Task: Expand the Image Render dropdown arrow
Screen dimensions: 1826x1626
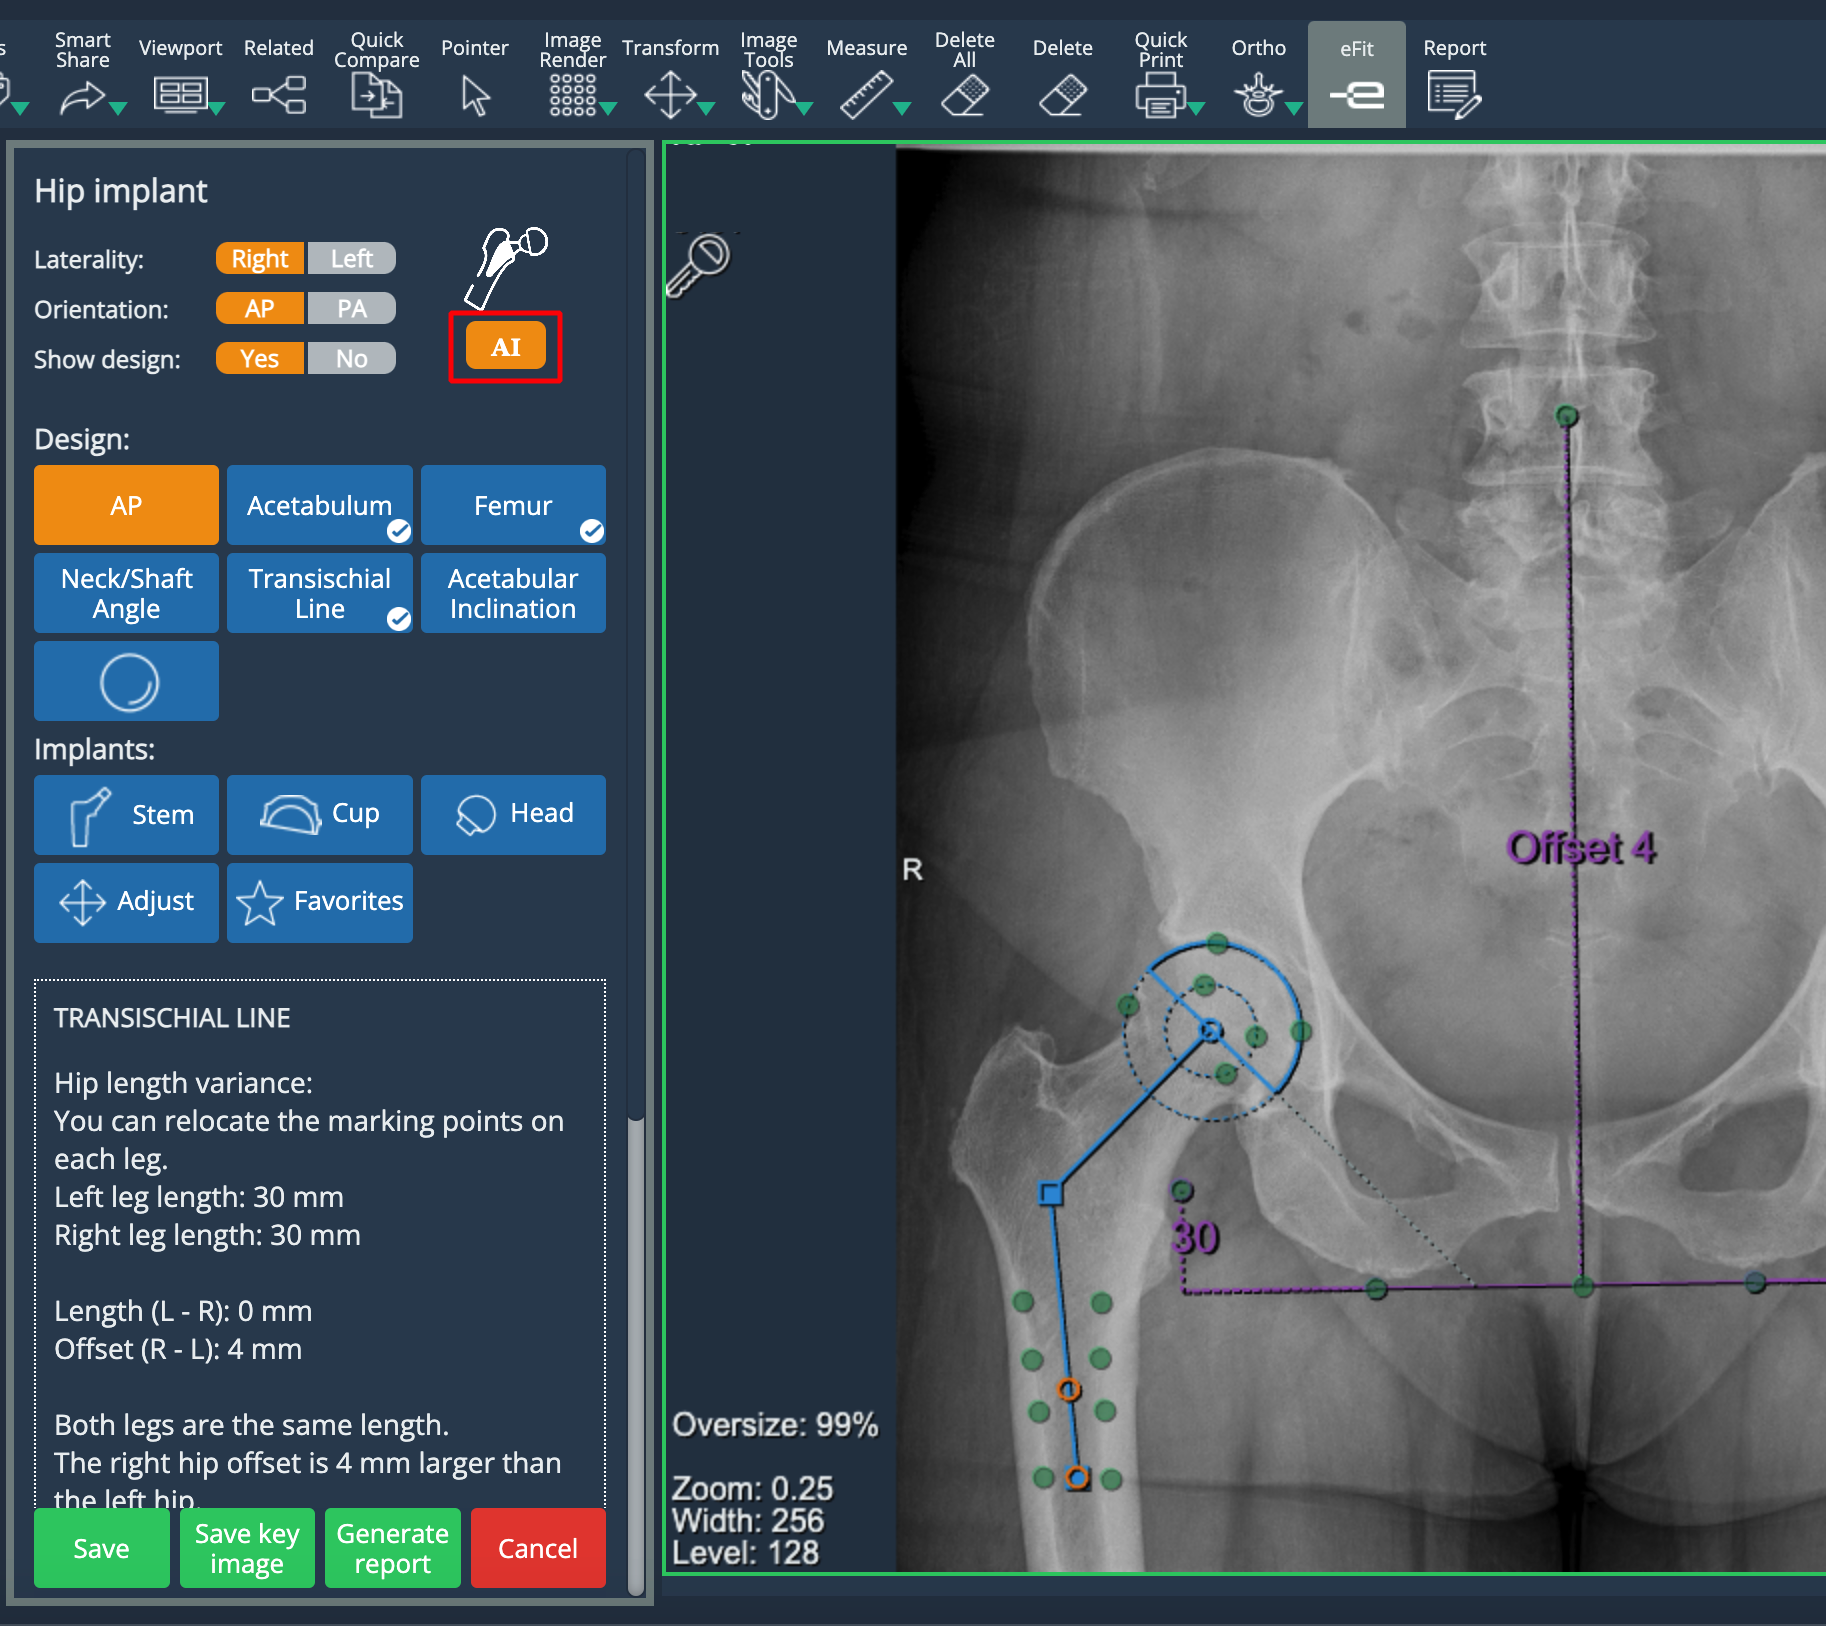Action: tap(608, 108)
